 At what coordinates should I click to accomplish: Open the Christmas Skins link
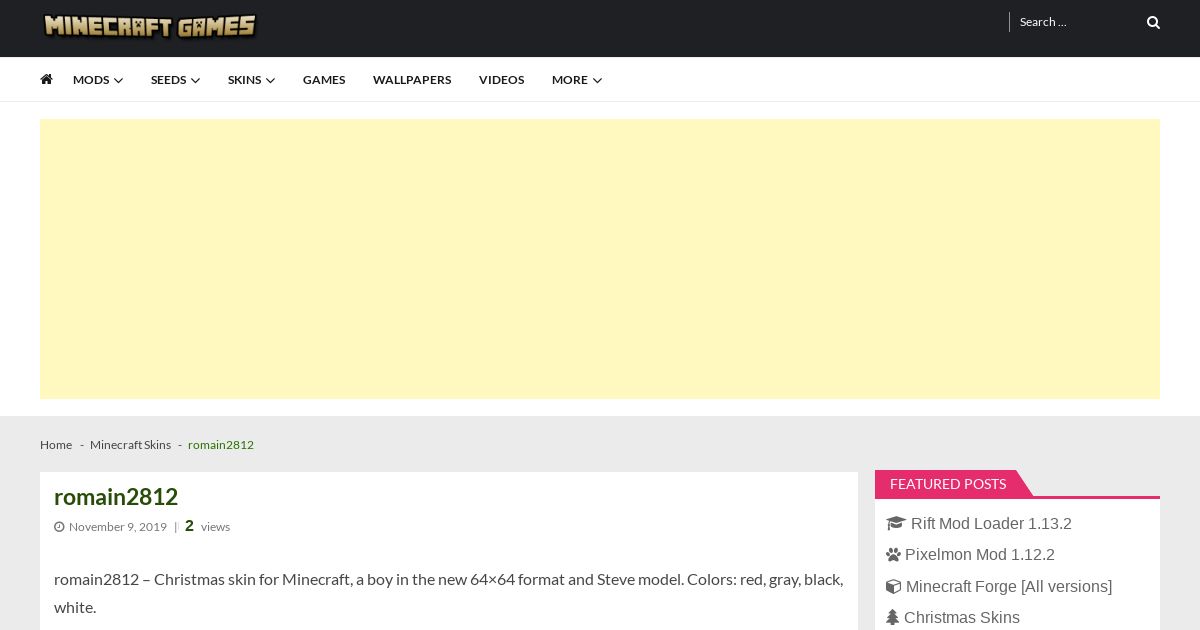click(x=962, y=618)
